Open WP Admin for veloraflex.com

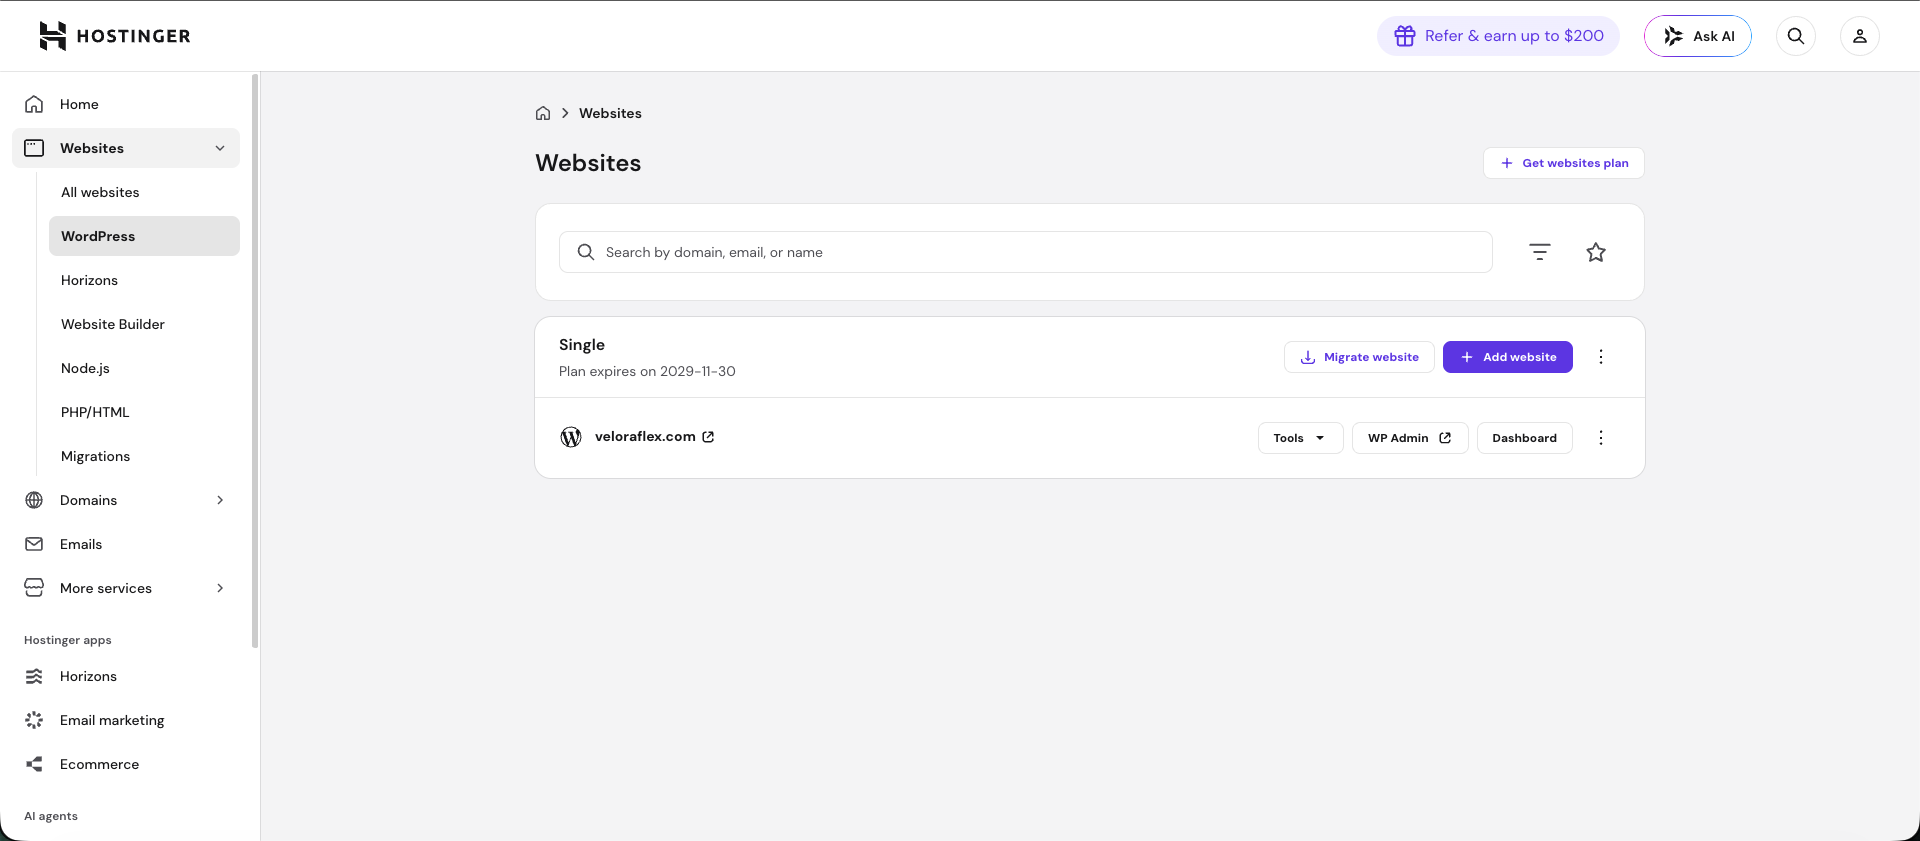click(1410, 438)
